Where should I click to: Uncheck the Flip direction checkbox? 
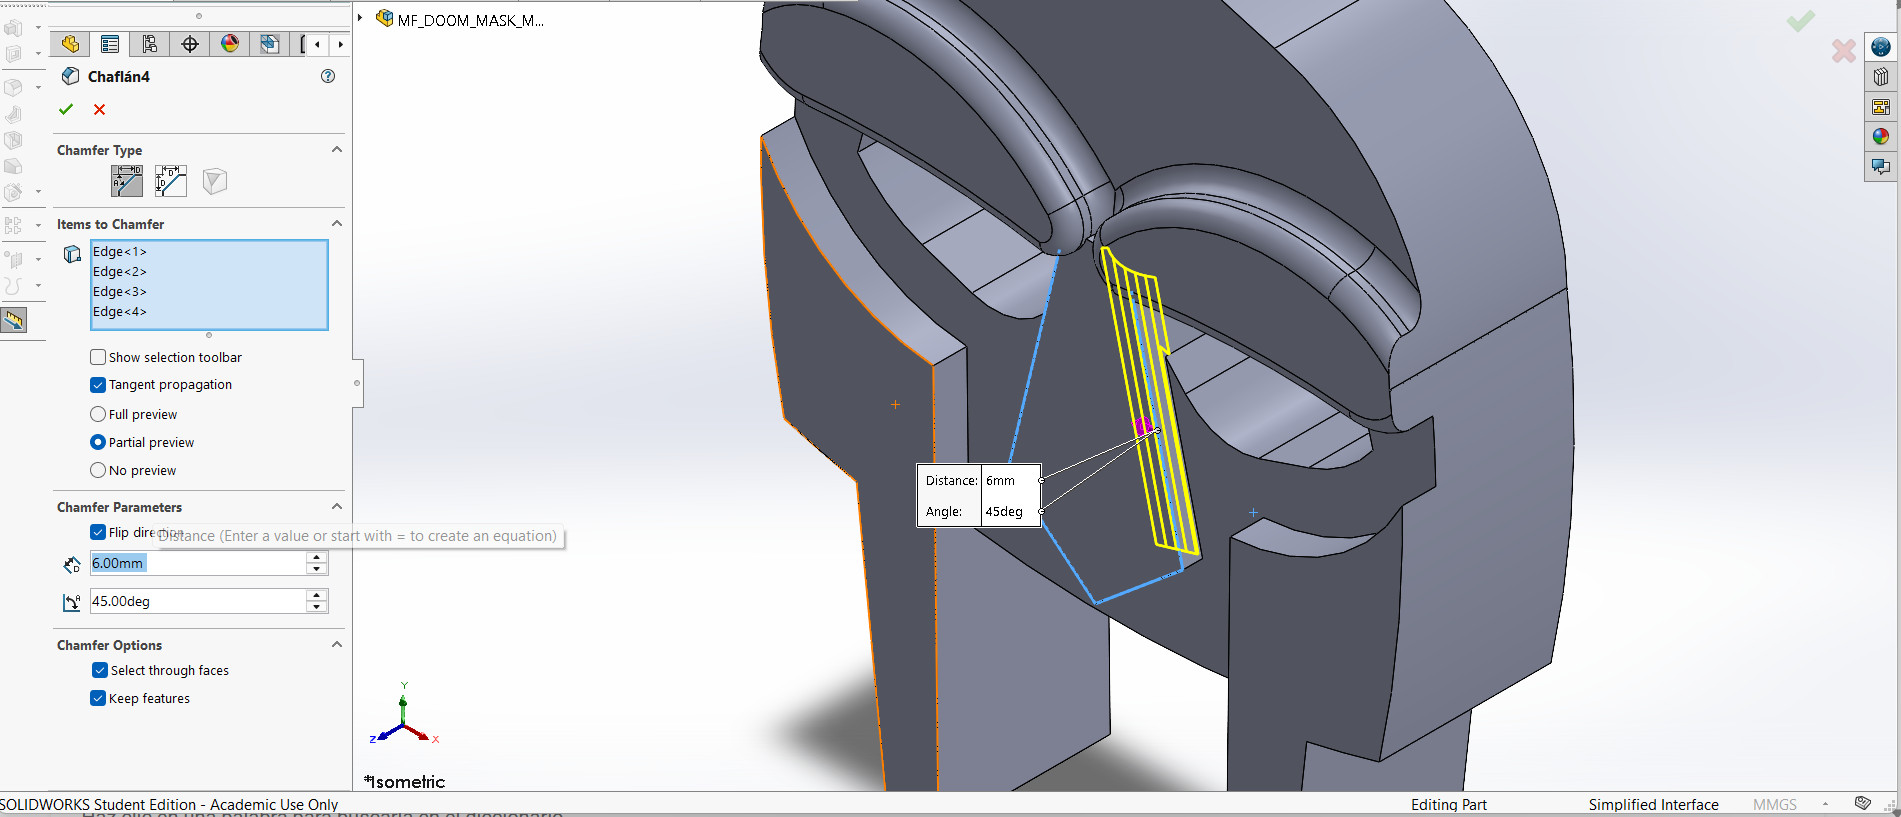tap(98, 532)
